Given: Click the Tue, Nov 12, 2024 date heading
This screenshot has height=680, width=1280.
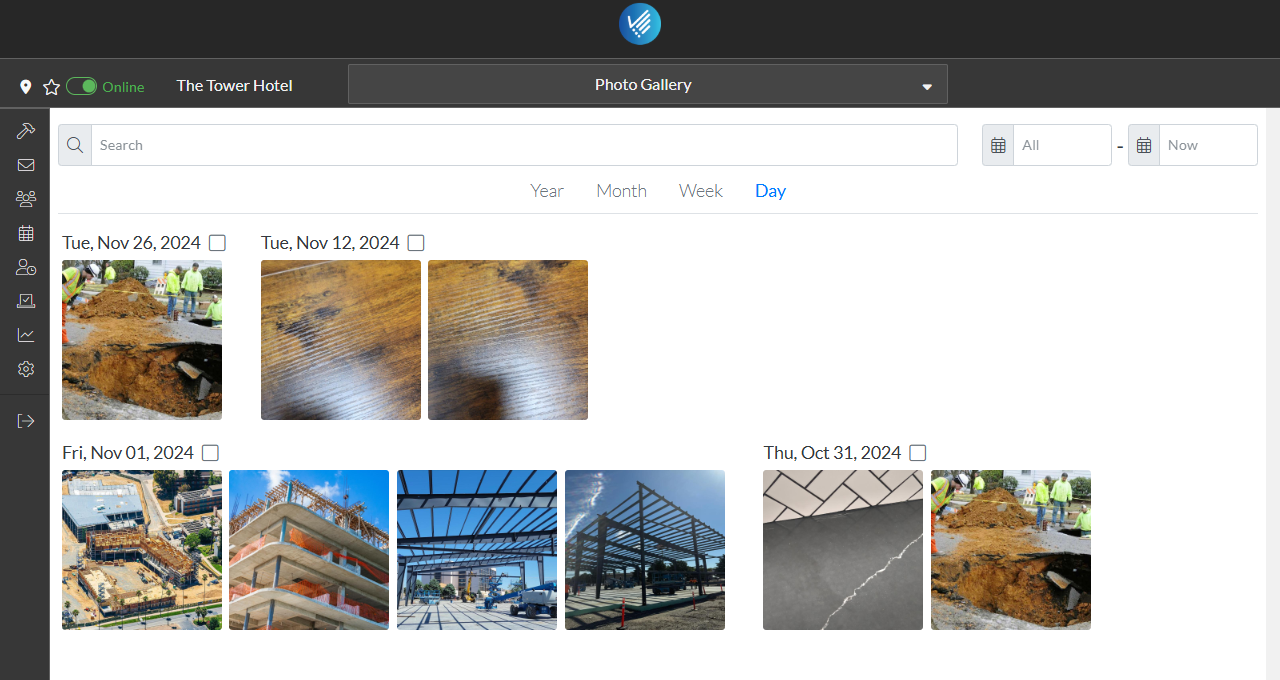Looking at the screenshot, I should (330, 243).
